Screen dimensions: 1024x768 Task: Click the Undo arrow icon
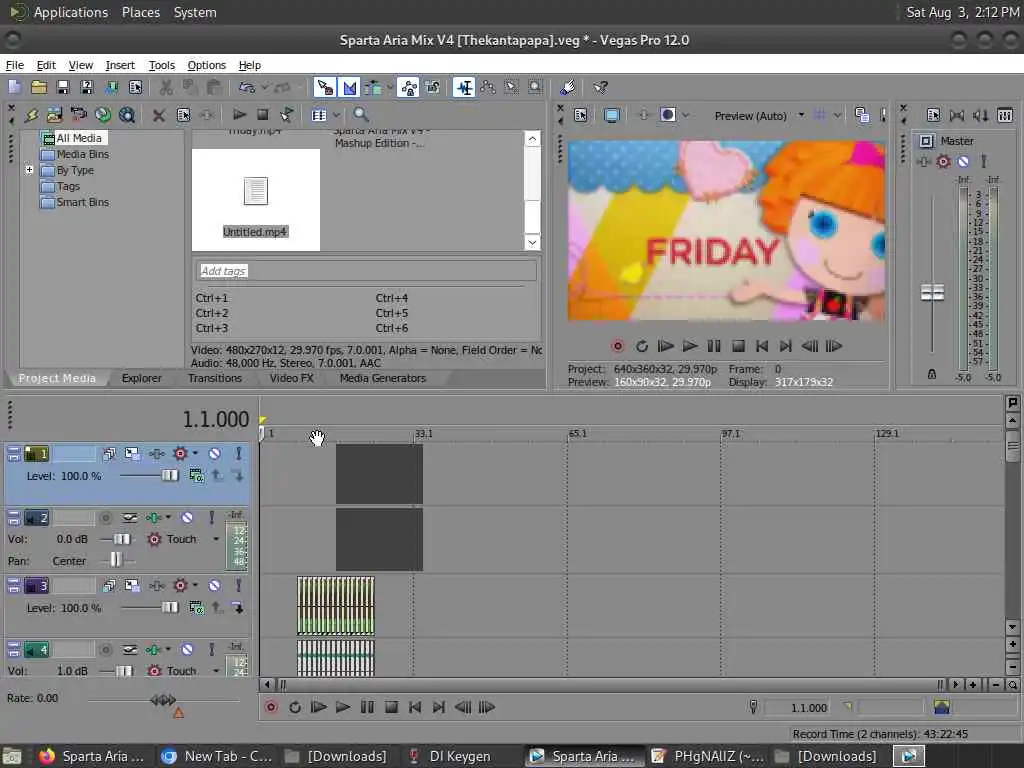246,87
